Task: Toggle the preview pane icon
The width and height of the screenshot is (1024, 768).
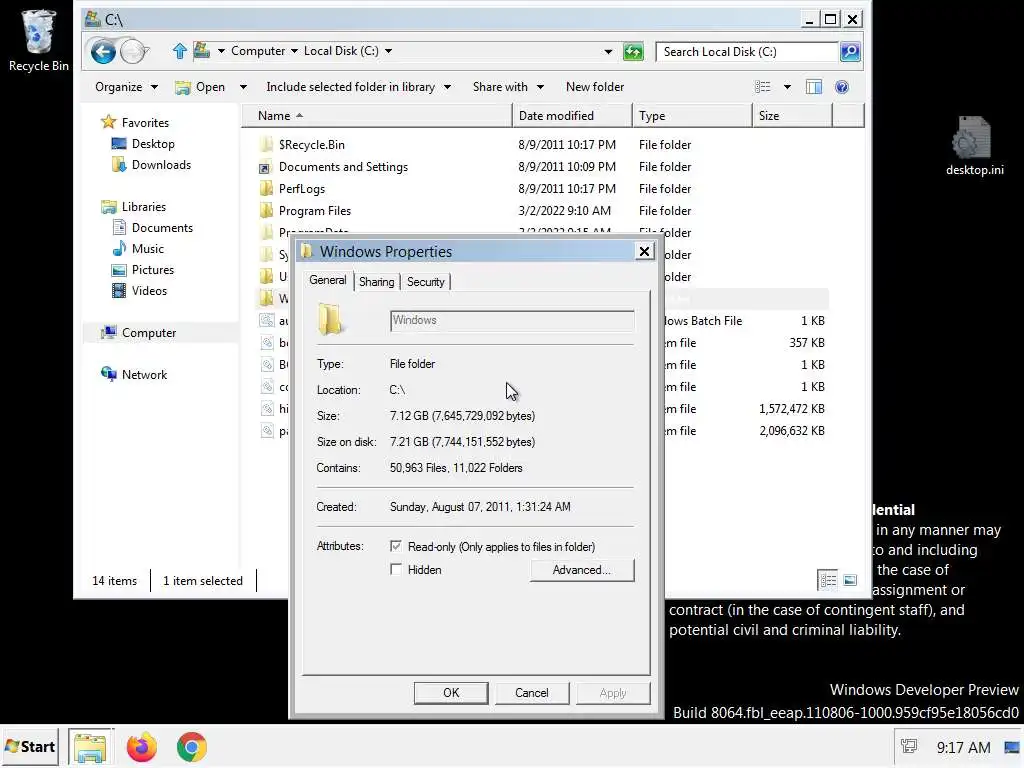Action: click(x=814, y=87)
